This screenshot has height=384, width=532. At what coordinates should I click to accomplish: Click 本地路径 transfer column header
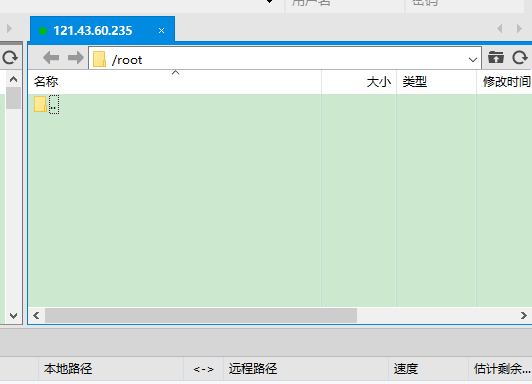[111, 368]
